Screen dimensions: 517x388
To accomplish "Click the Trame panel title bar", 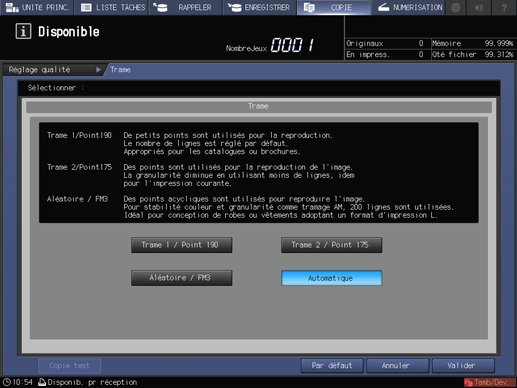I will [x=259, y=106].
